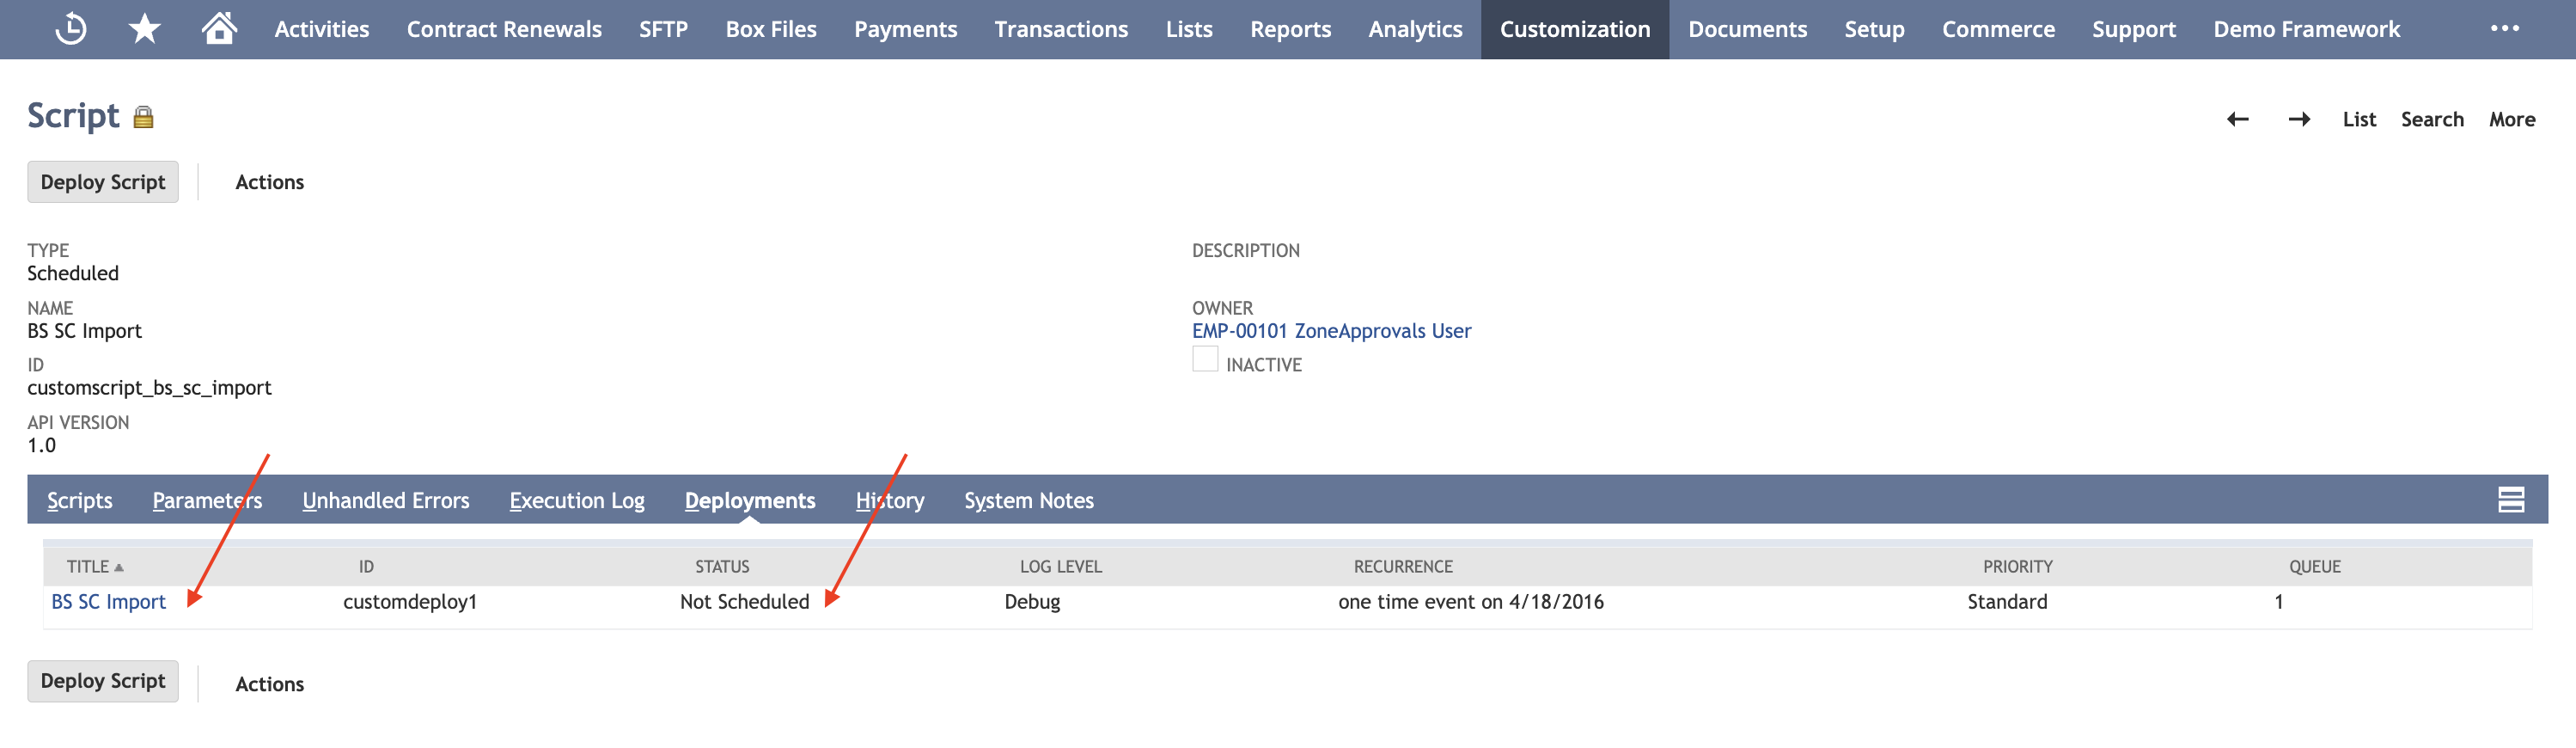Open the Activities menu
The height and width of the screenshot is (748, 2576).
click(x=321, y=29)
